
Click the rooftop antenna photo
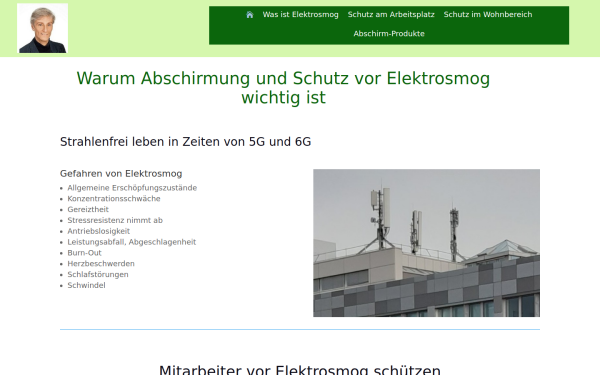click(x=426, y=243)
